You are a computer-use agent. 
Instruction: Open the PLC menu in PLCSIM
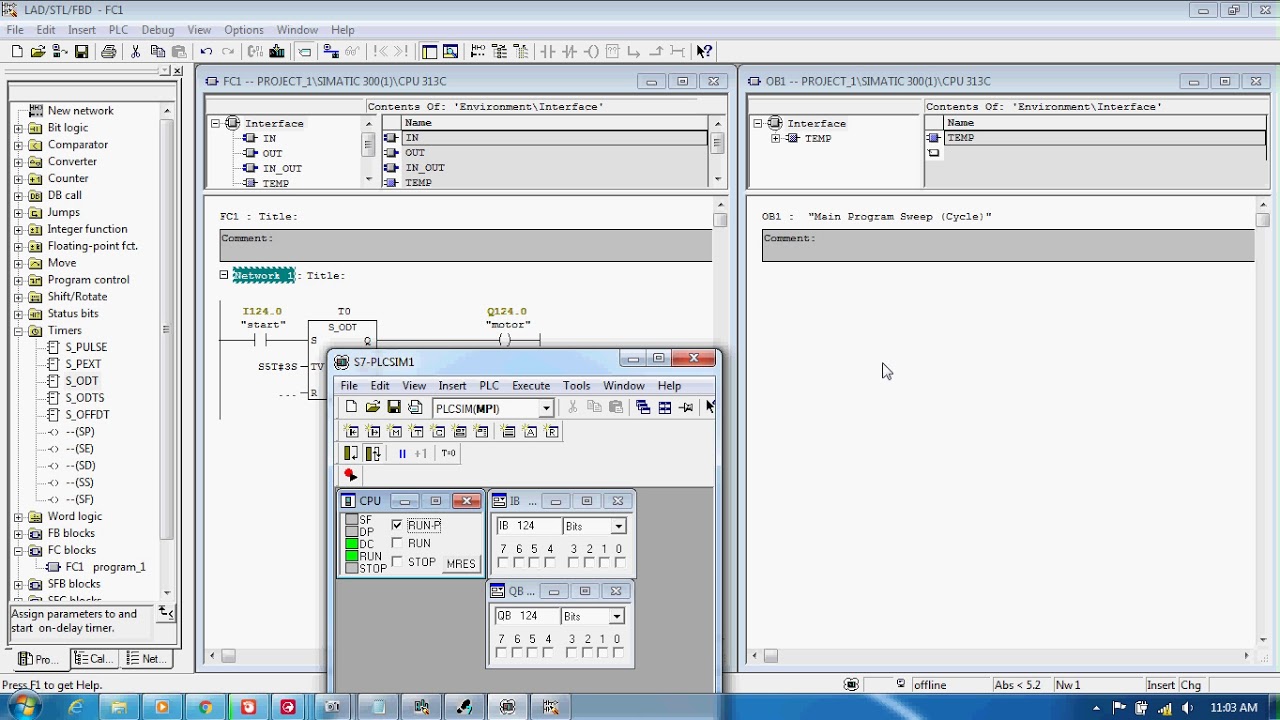489,386
